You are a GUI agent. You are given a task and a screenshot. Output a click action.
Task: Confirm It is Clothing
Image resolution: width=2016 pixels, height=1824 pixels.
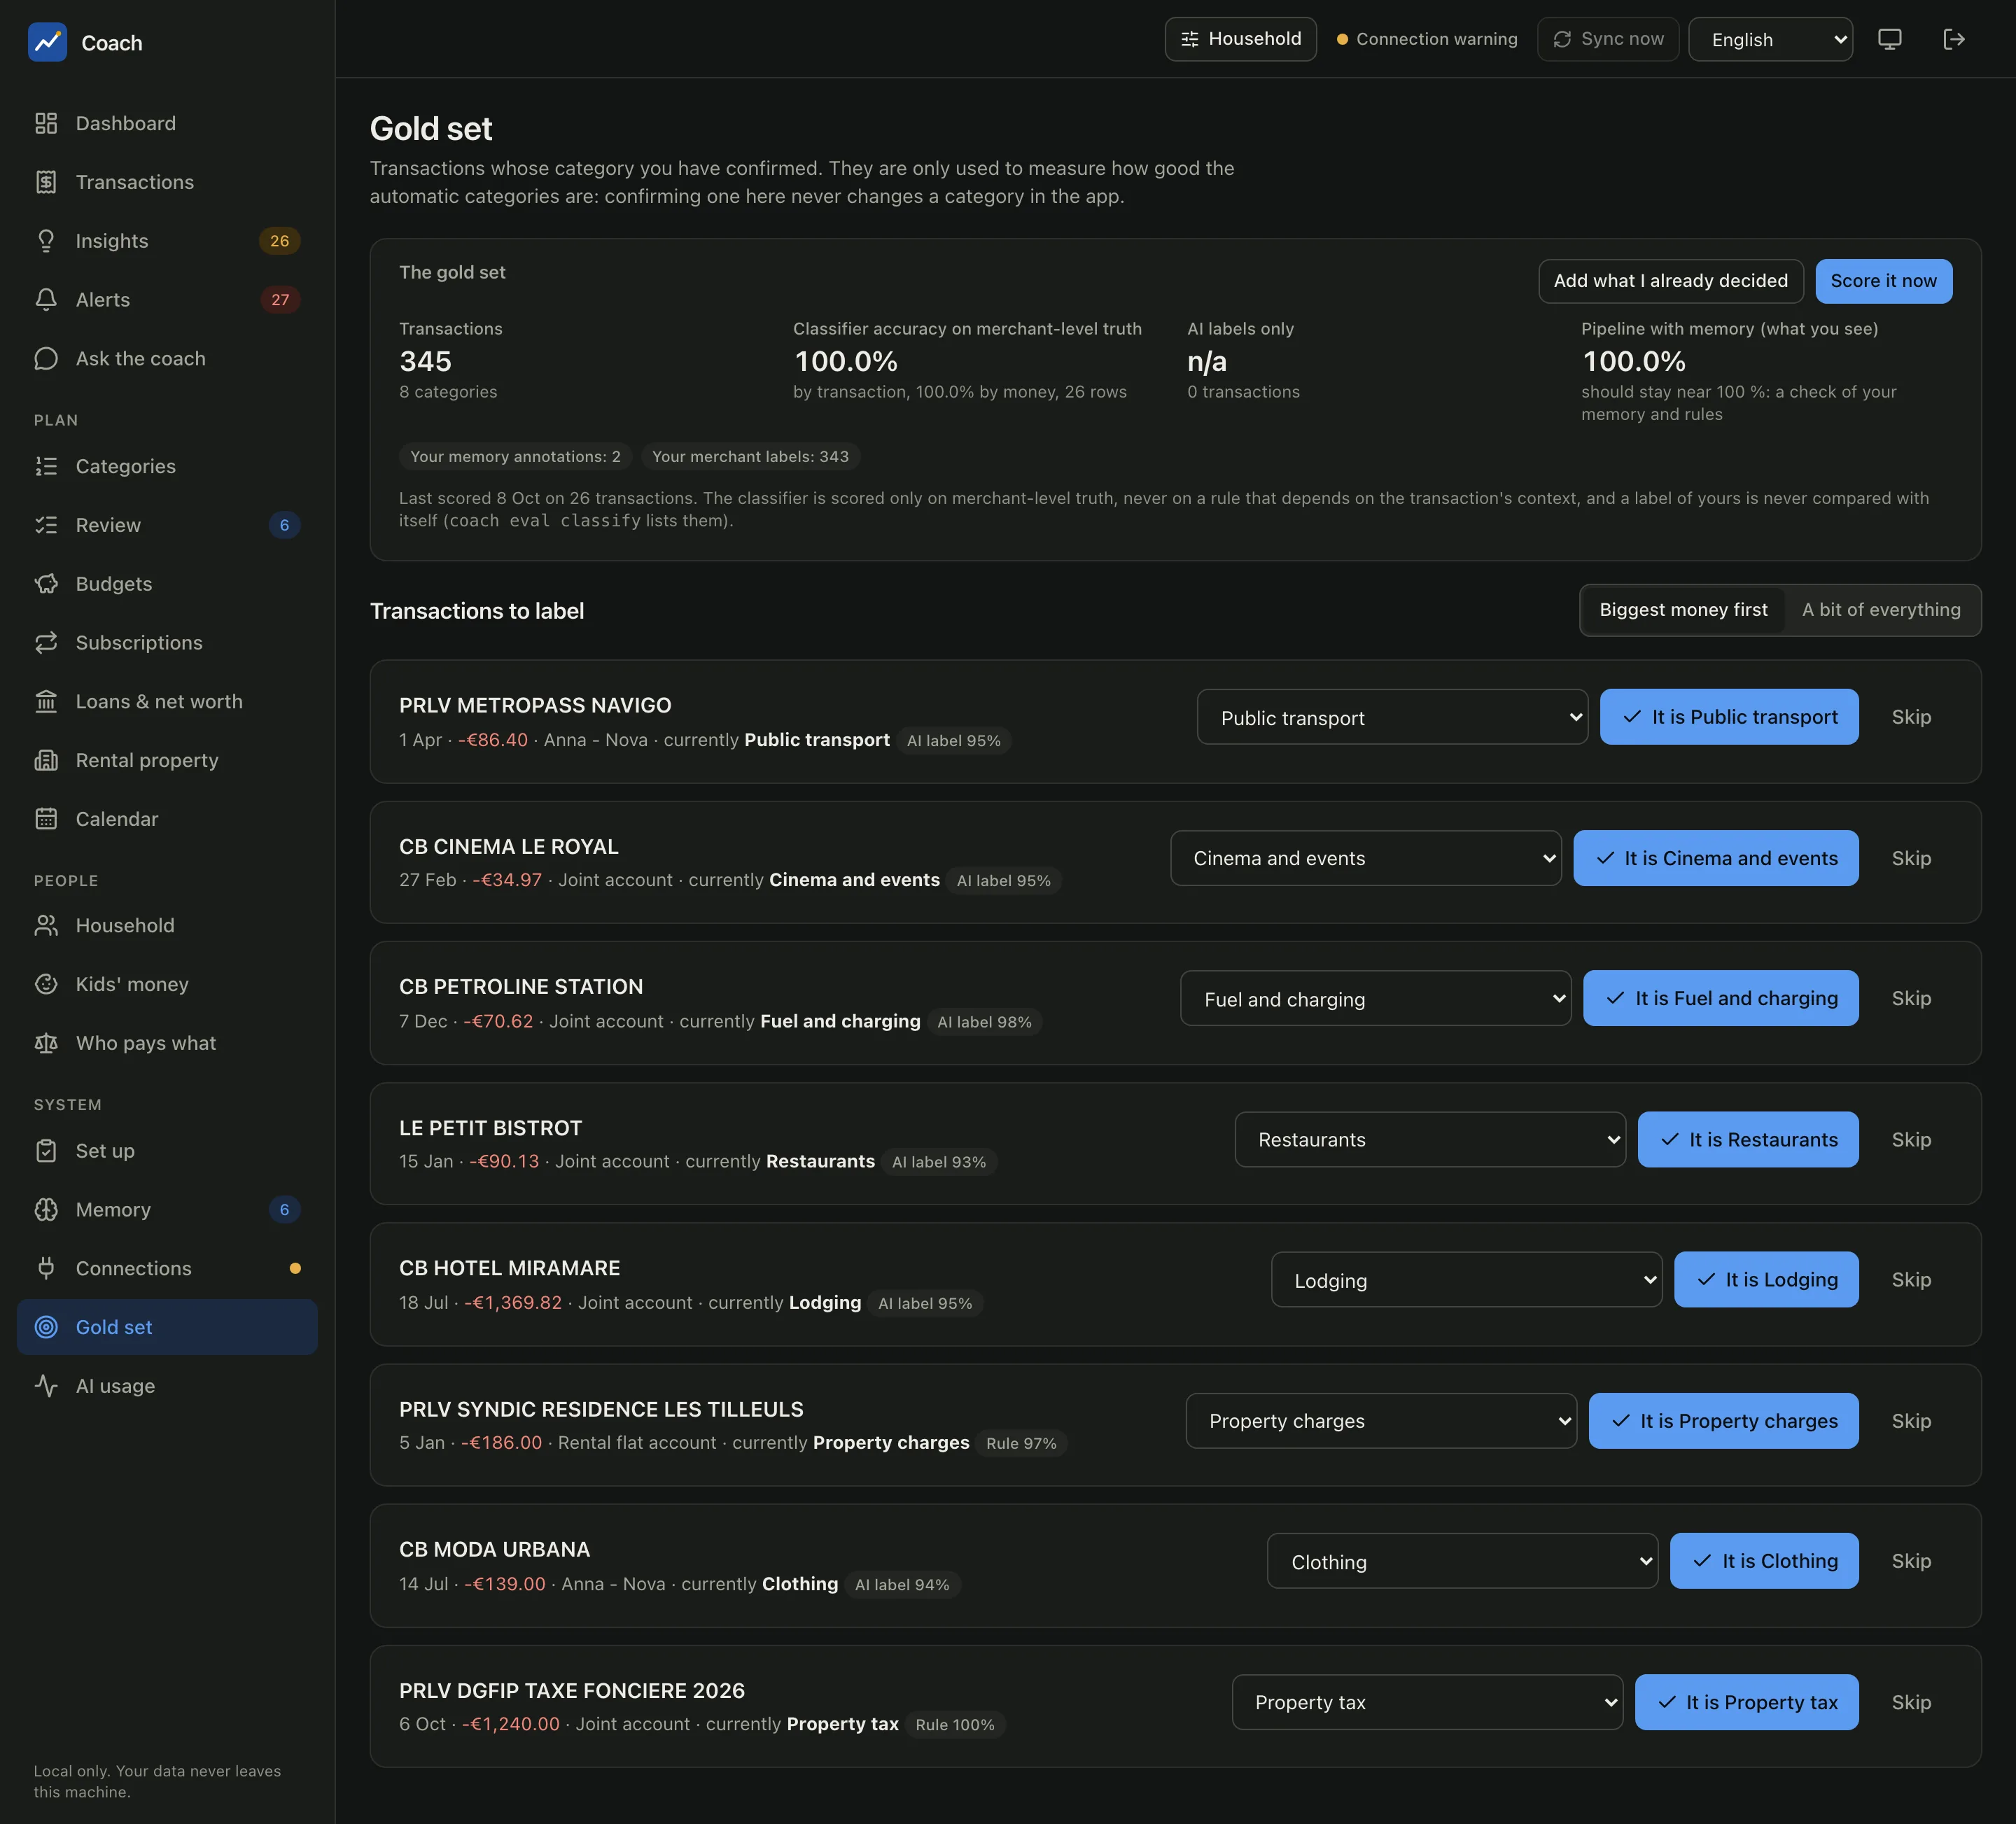tap(1764, 1561)
